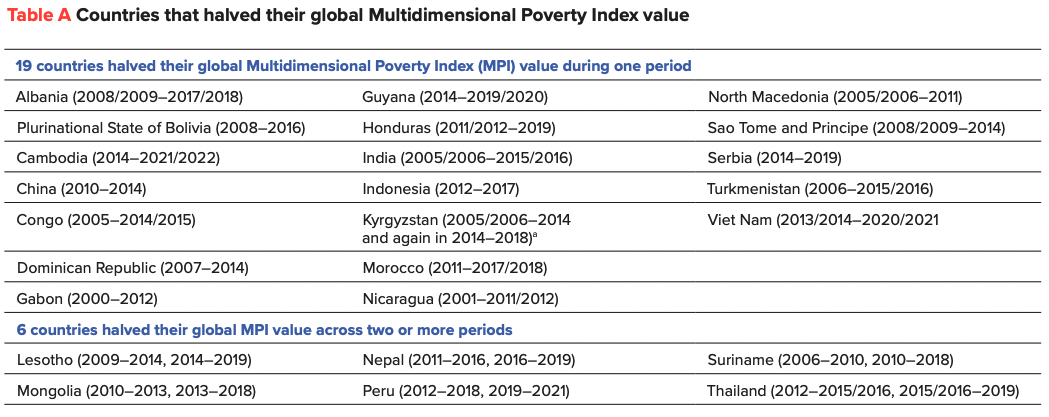
Task: Click the Dominican Republic (2007–2014) cell
Action: [132, 268]
